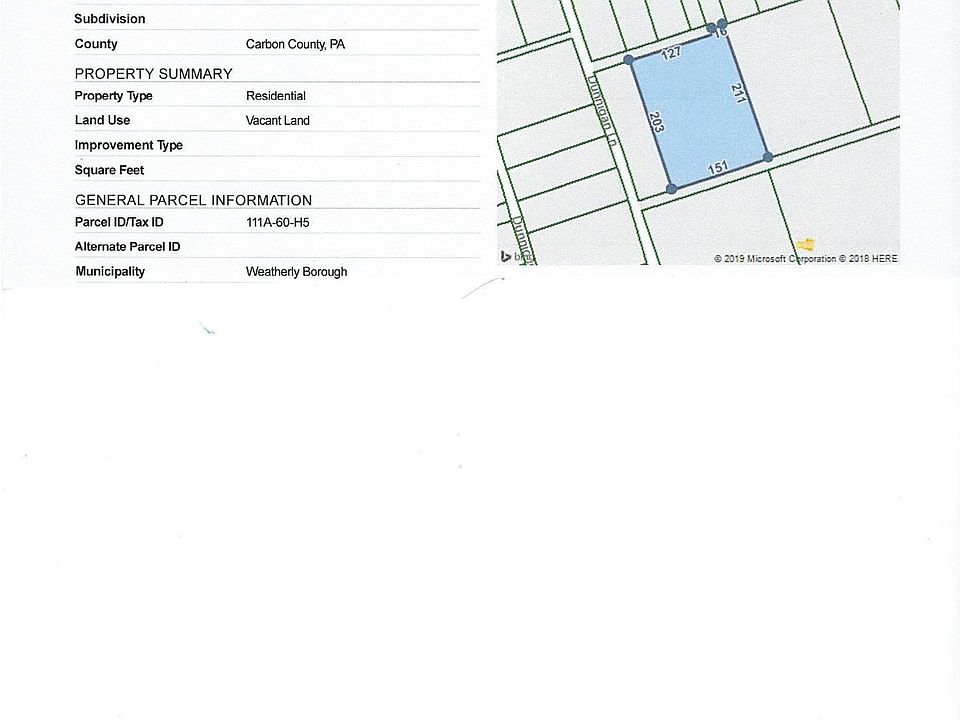Click the 151 edge length label
The width and height of the screenshot is (960, 720).
[717, 168]
